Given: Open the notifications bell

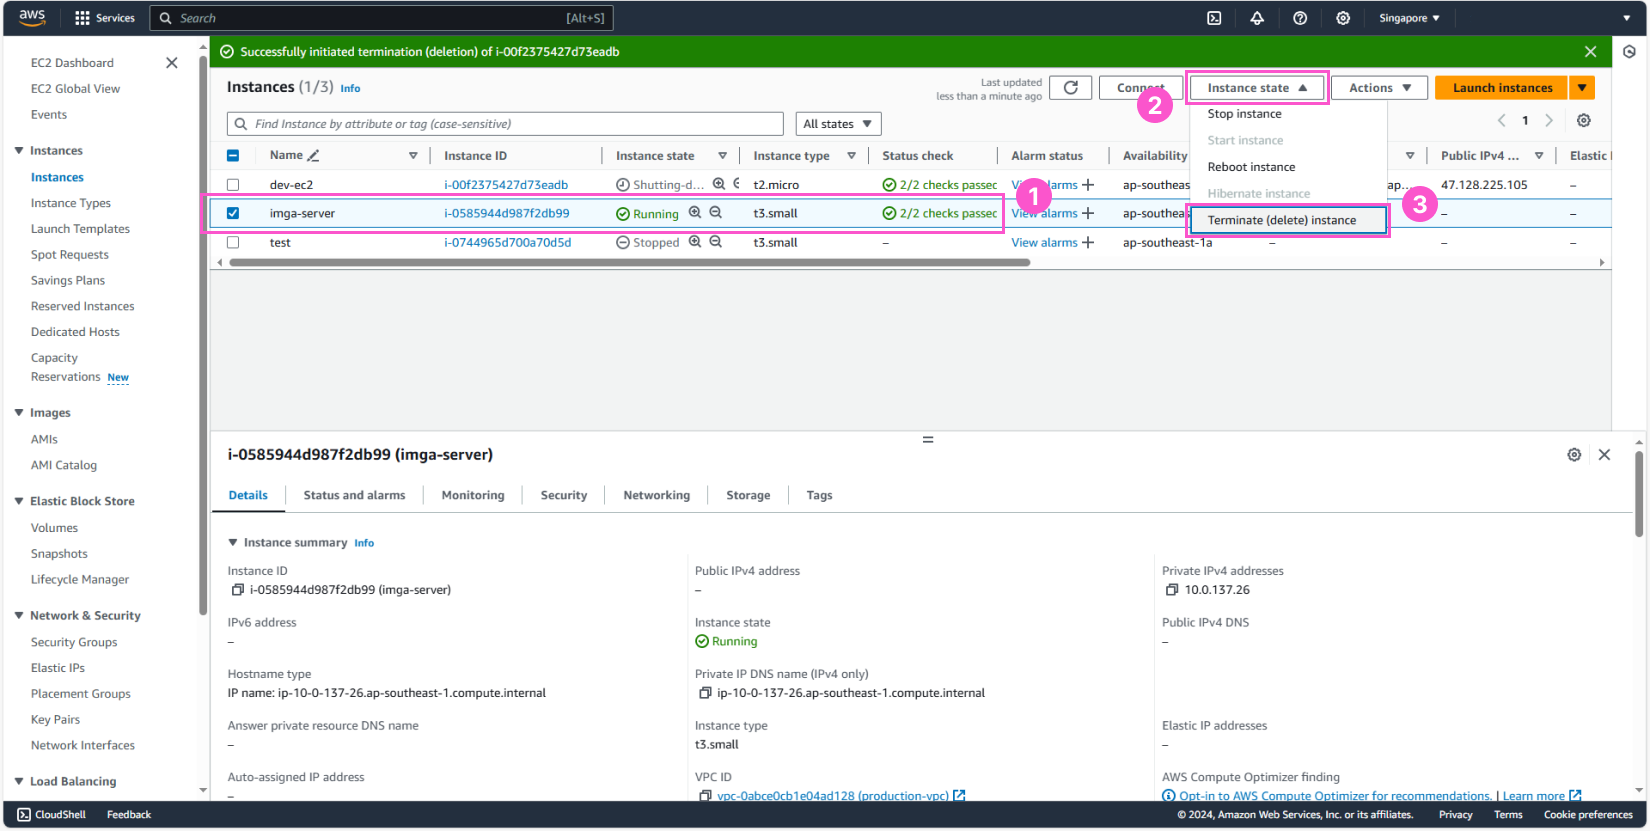Looking at the screenshot, I should [x=1257, y=18].
